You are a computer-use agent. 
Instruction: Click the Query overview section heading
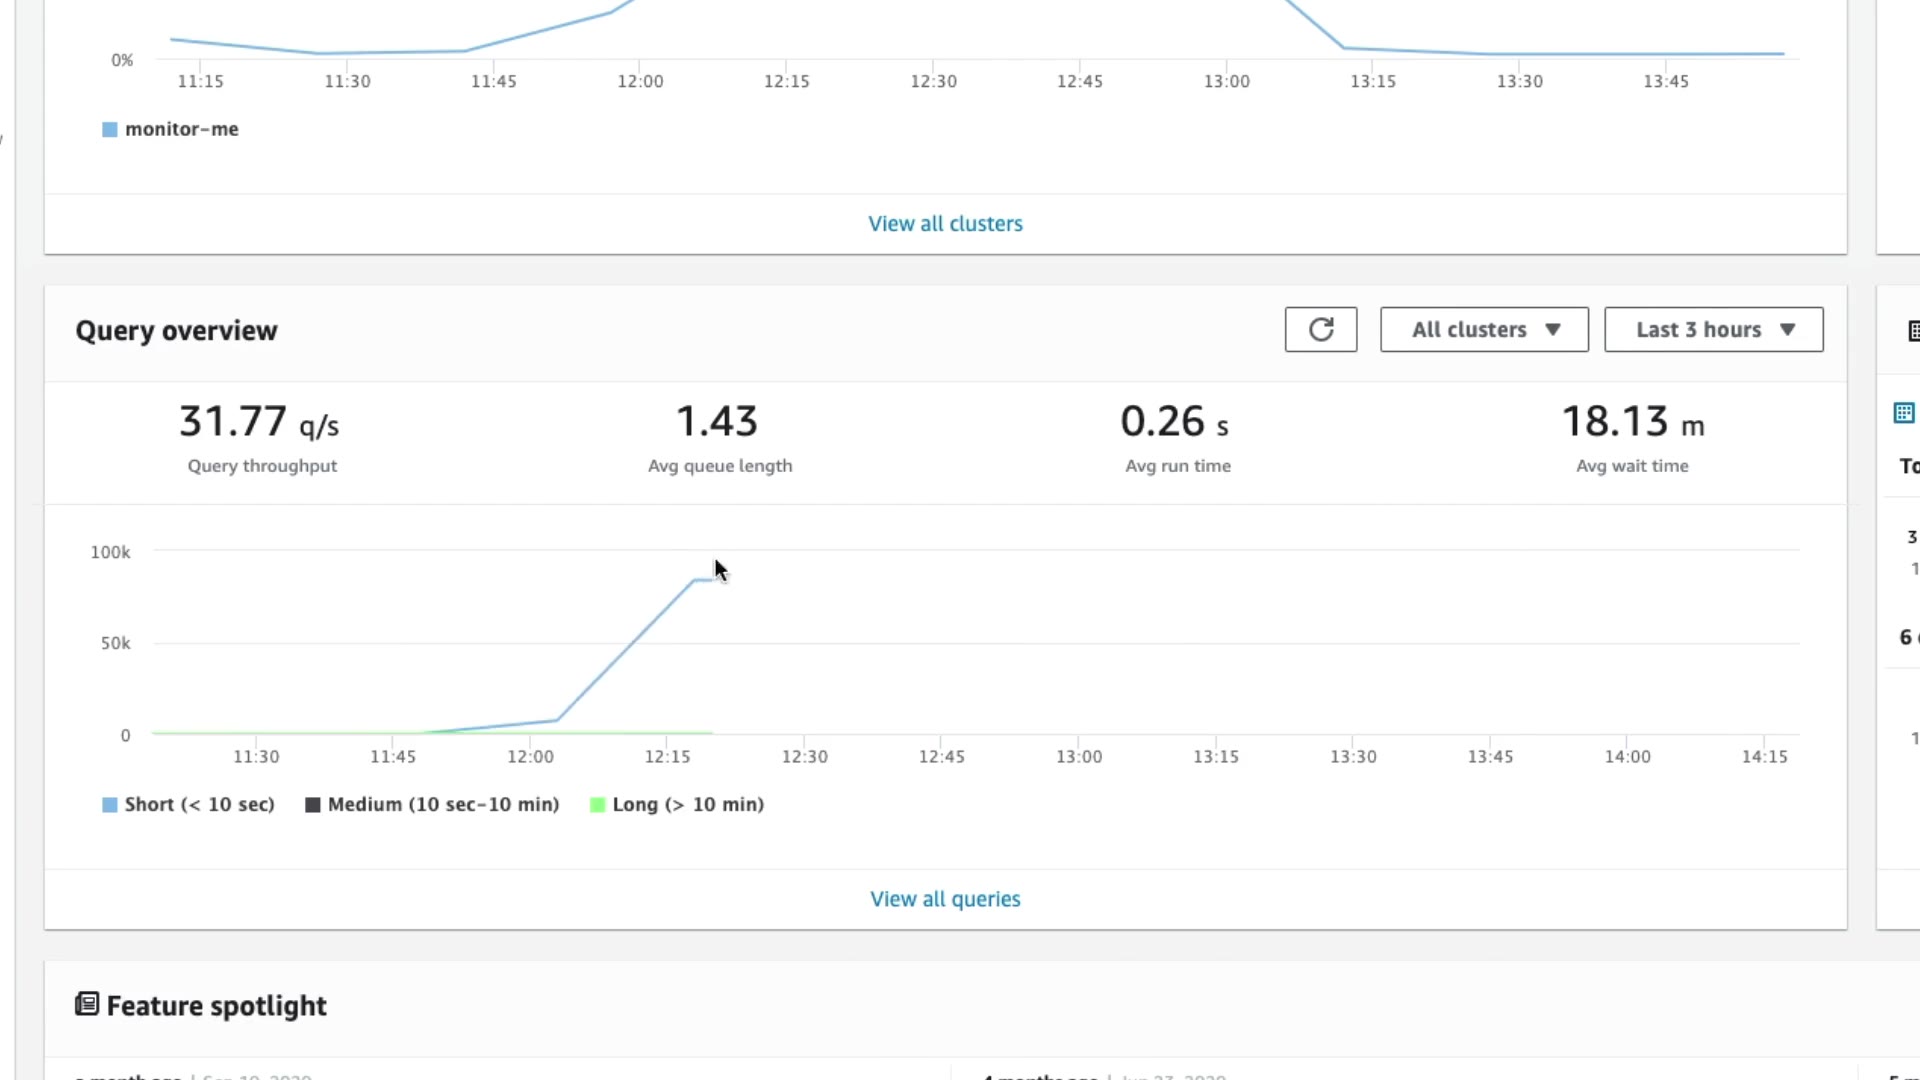176,331
